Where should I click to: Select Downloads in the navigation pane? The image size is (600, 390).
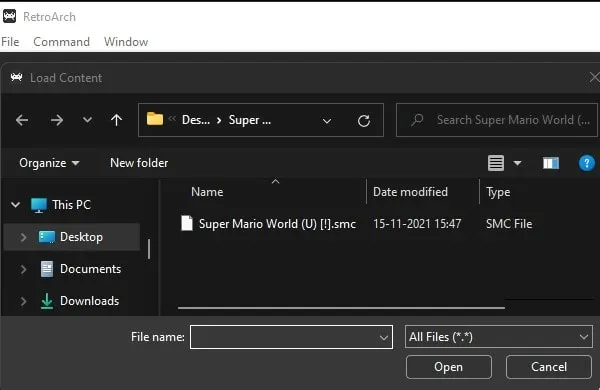click(x=90, y=301)
